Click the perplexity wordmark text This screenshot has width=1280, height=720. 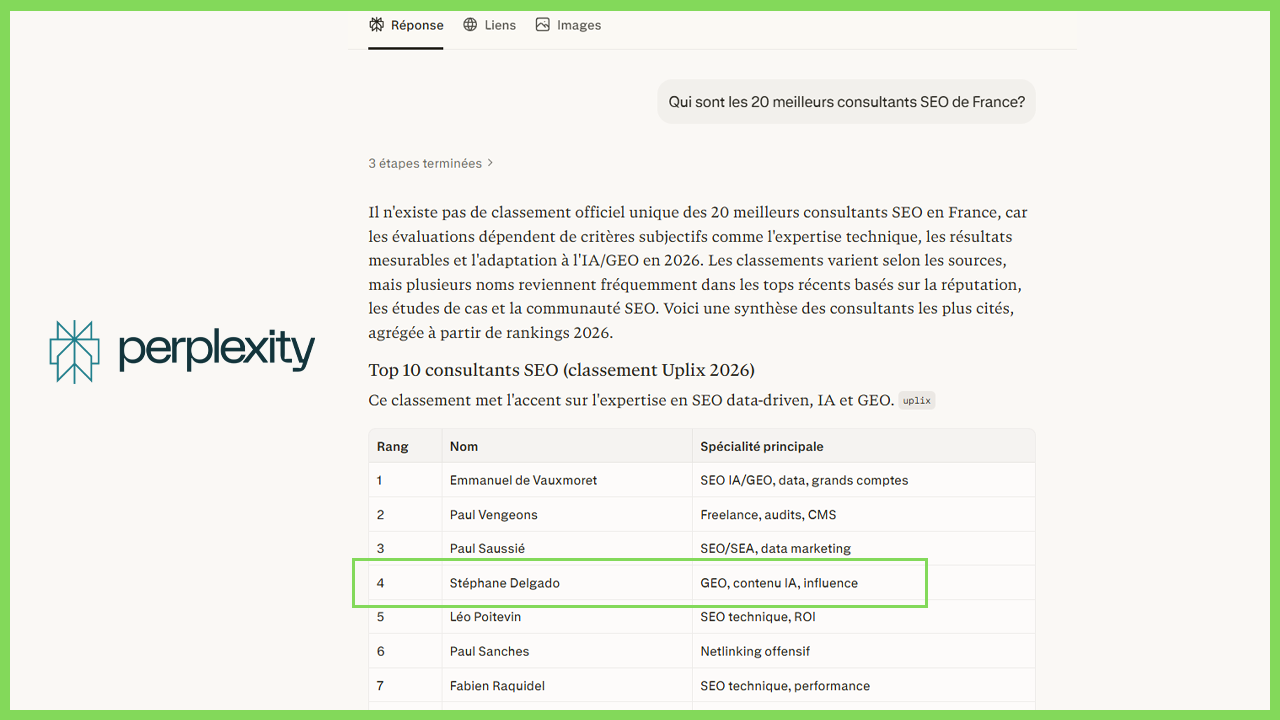pyautogui.click(x=216, y=351)
